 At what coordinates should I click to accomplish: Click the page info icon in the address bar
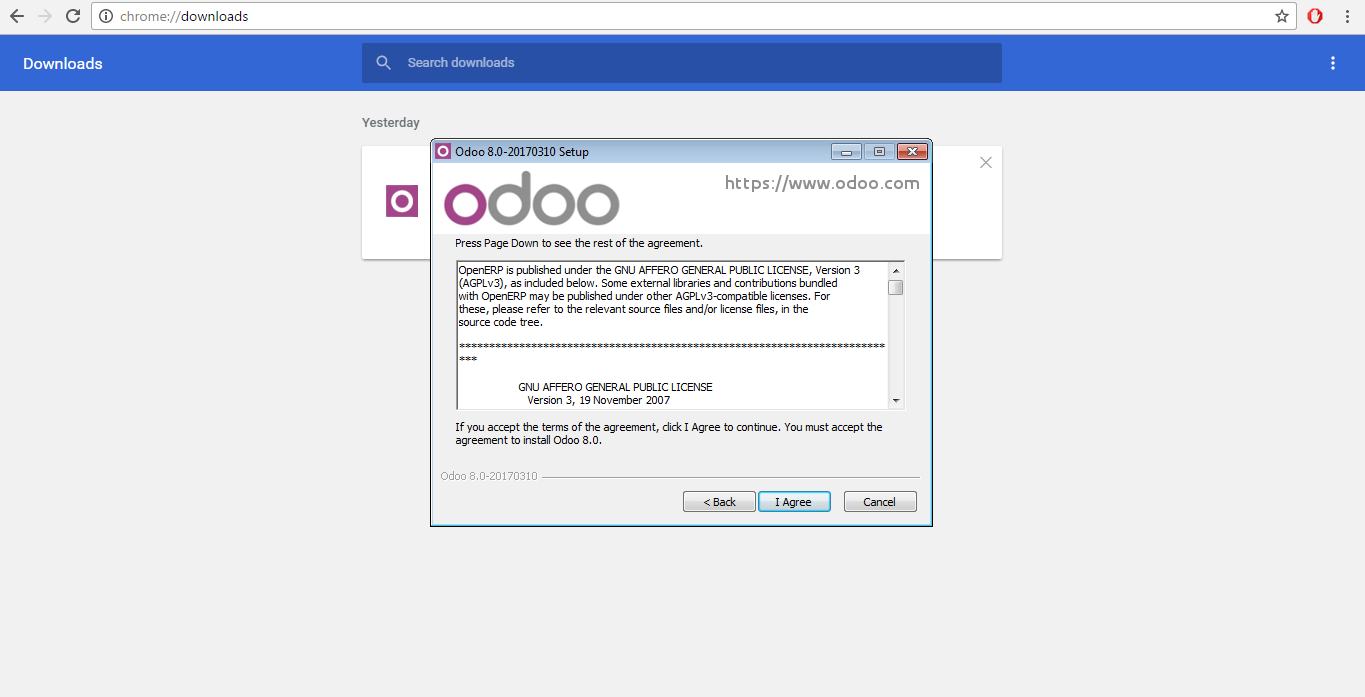pos(106,16)
